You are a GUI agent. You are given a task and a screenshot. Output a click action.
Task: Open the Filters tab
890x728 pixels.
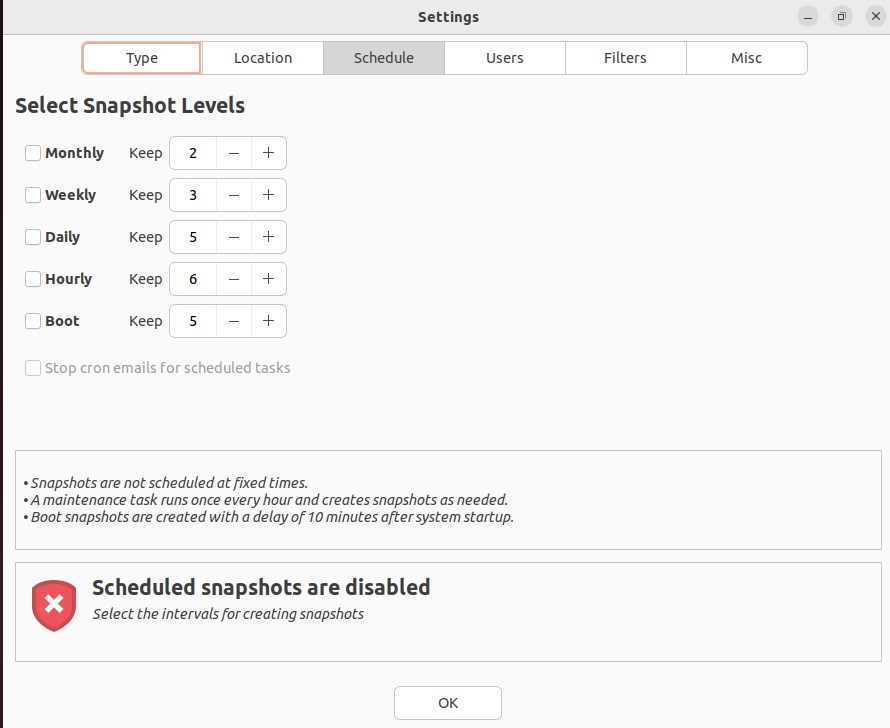(x=625, y=58)
